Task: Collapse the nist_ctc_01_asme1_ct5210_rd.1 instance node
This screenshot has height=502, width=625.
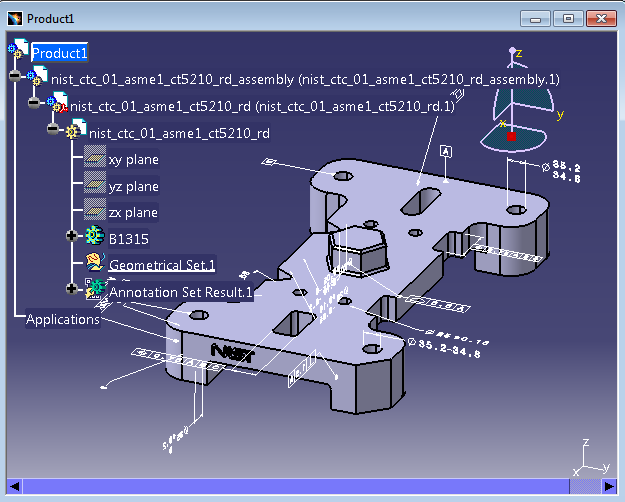Action: coord(34,102)
